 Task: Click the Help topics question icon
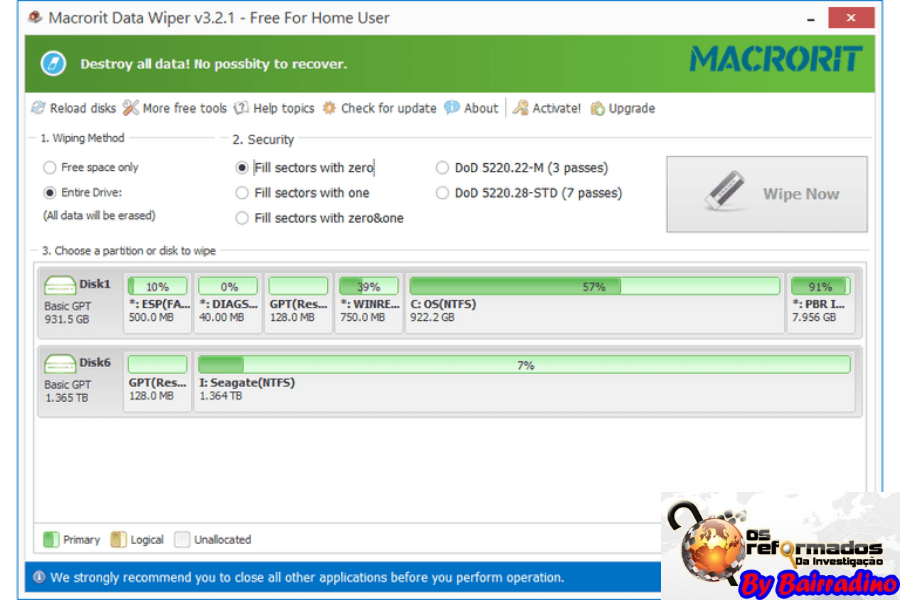242,108
